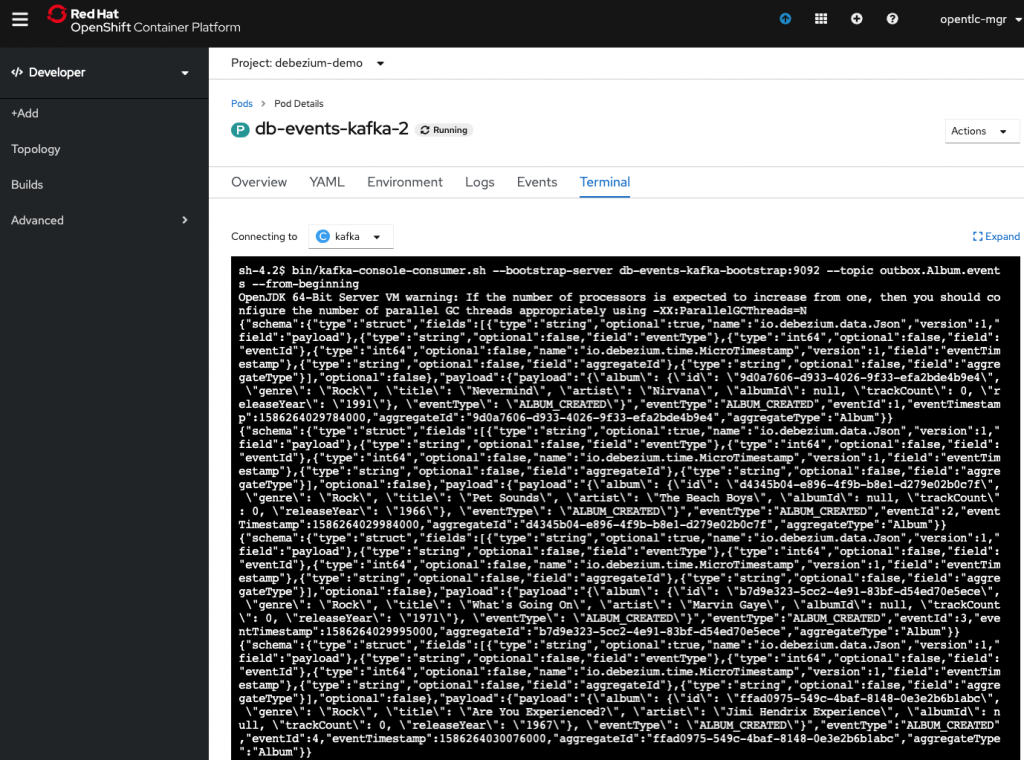Open the Developer perspective switcher
The height and width of the screenshot is (760, 1024).
click(100, 73)
